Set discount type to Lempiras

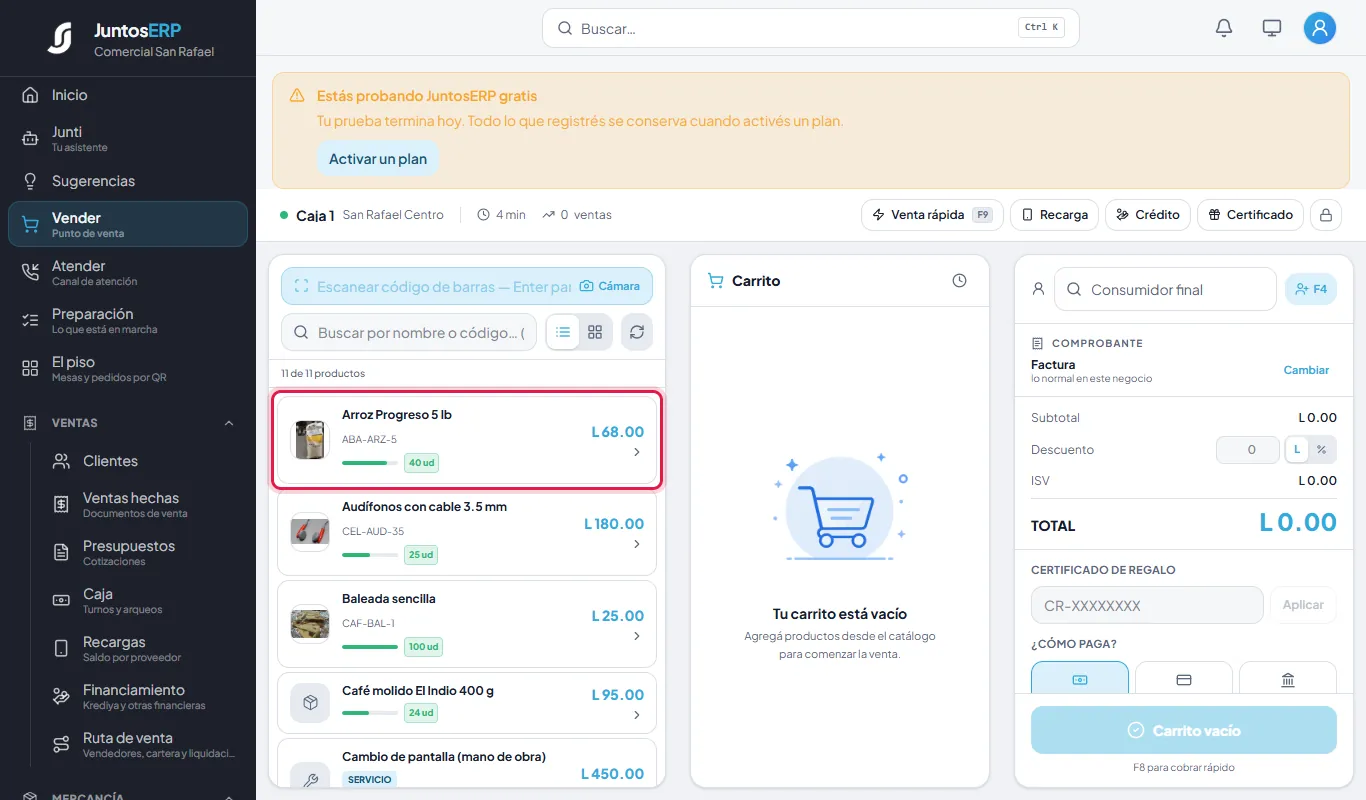point(1297,450)
